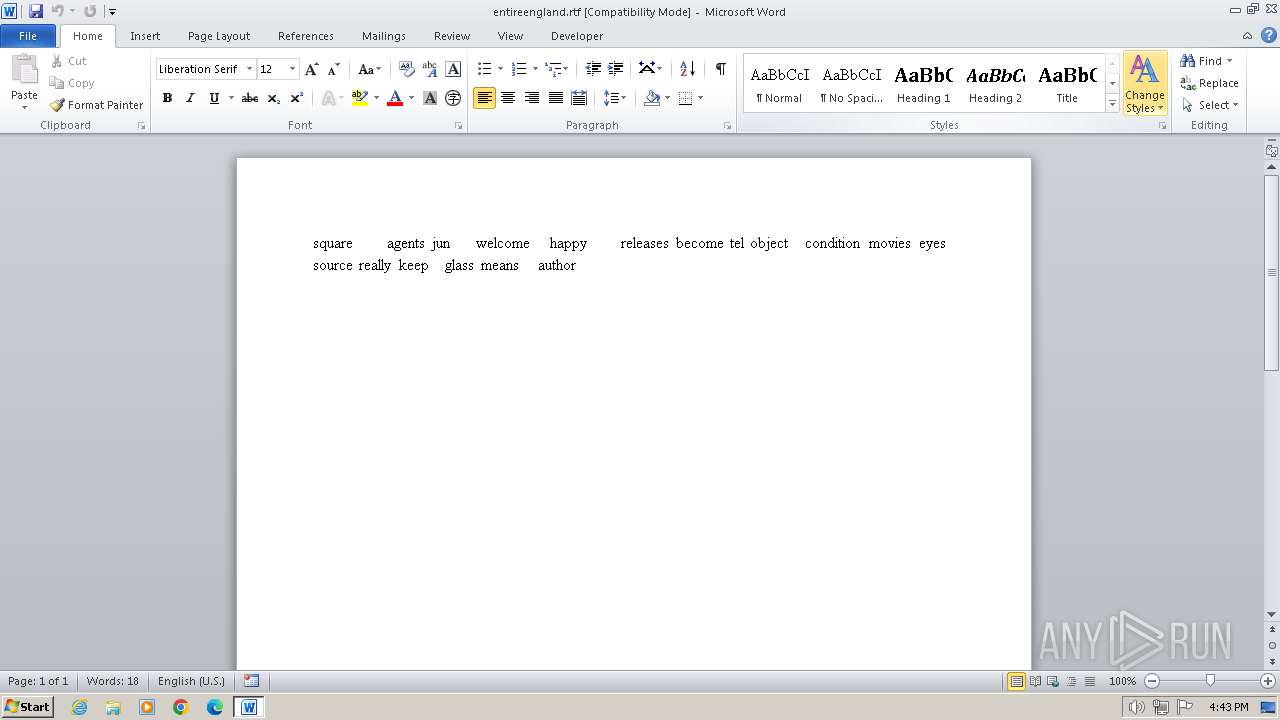Apply subscript formatting
1280x720 pixels.
274,98
